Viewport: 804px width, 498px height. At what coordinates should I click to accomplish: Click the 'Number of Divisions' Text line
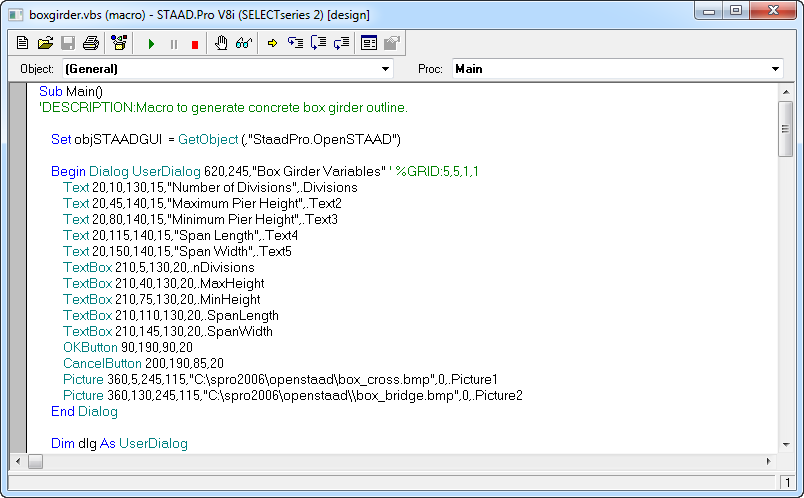click(x=210, y=187)
